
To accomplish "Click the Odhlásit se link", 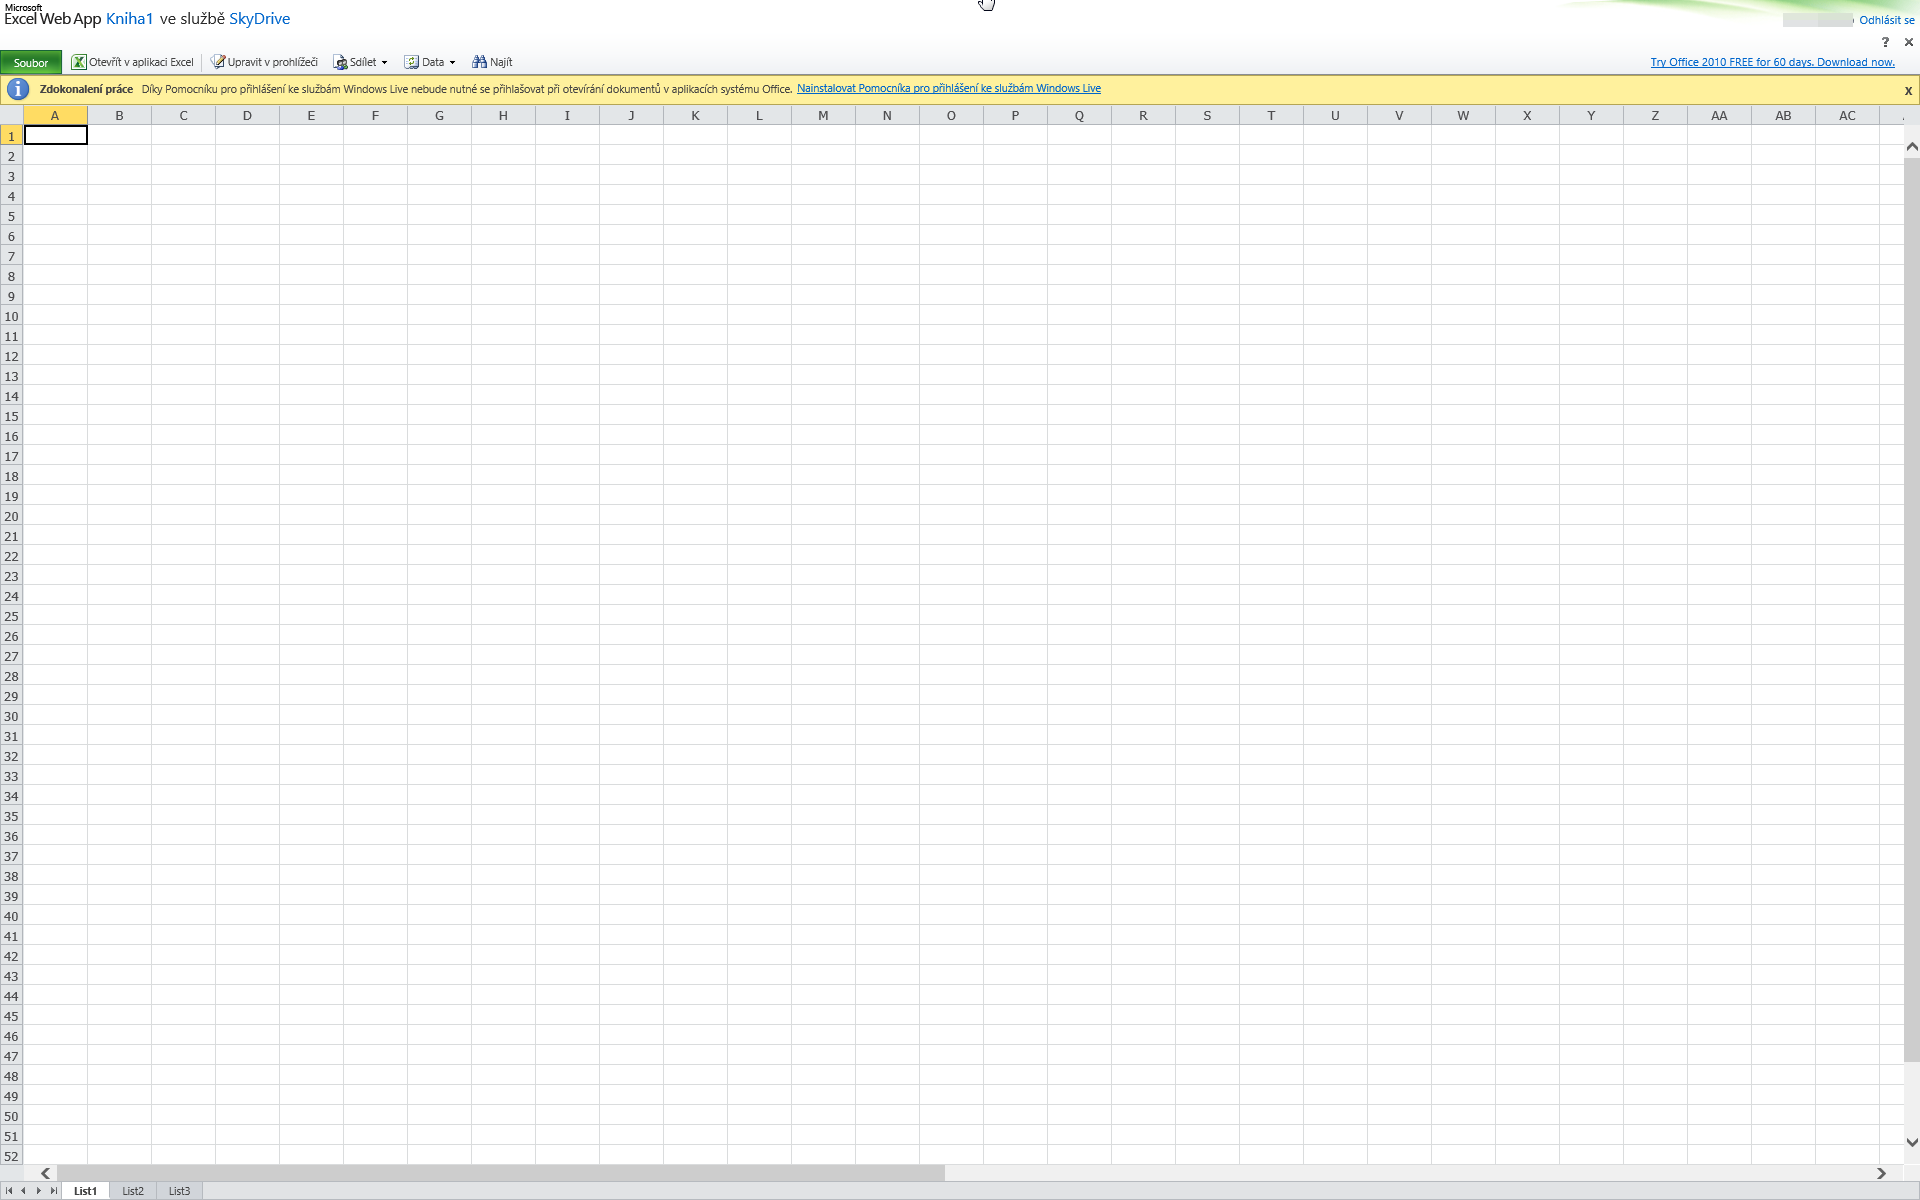I will click(x=1886, y=20).
